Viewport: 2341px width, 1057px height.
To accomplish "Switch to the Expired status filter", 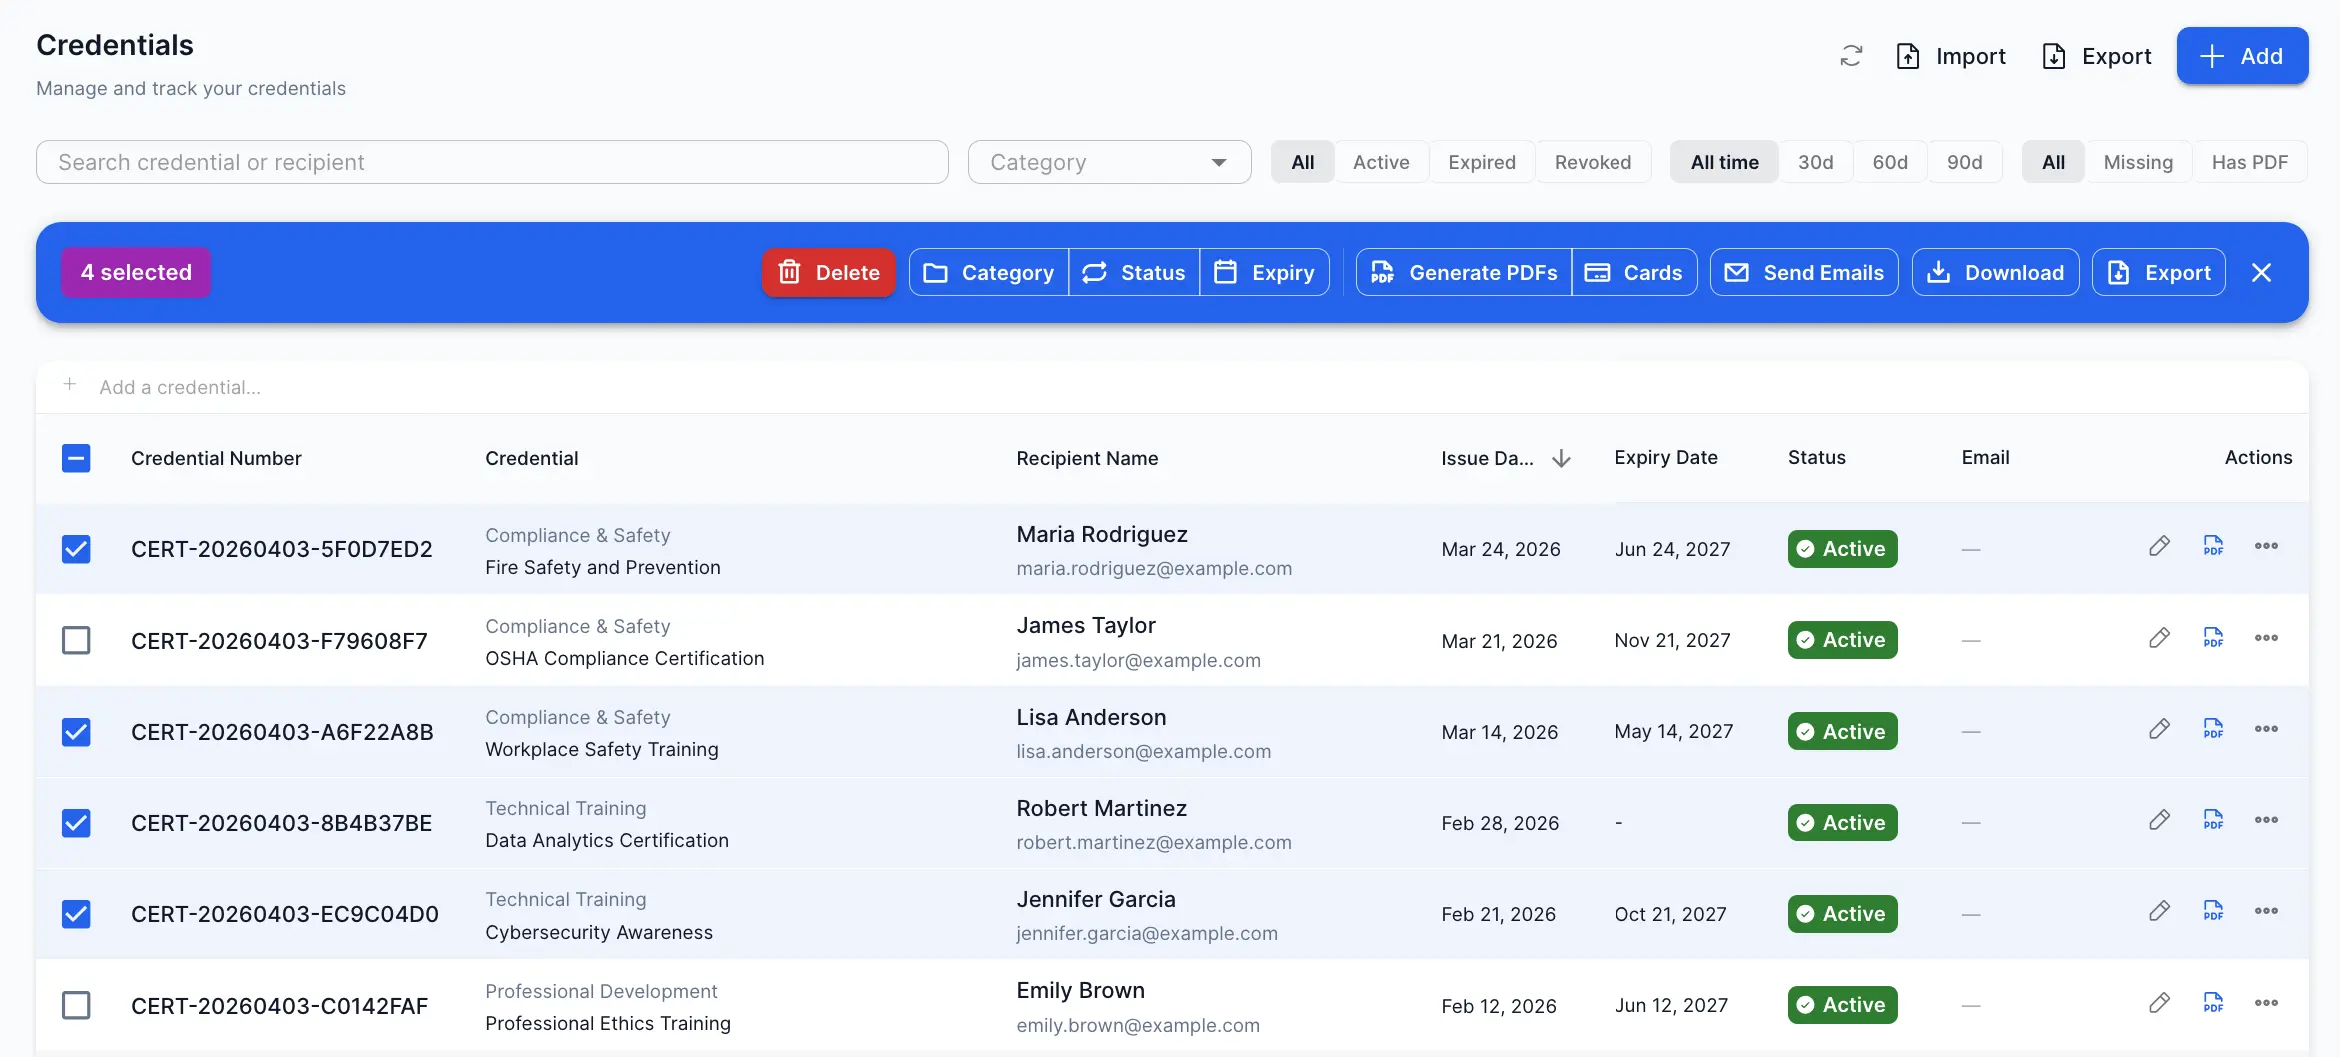I will pyautogui.click(x=1481, y=161).
